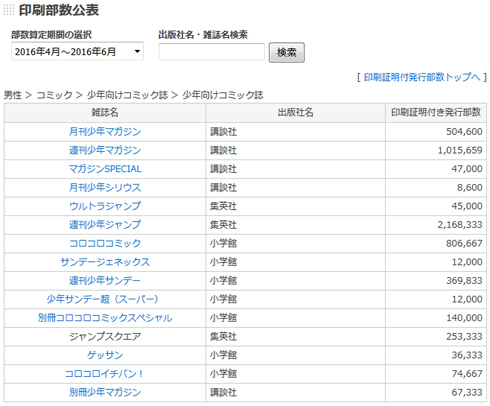The width and height of the screenshot is (490, 406).
Task: Open the 印刷証明付発行部数トップへ link
Action: [x=422, y=77]
